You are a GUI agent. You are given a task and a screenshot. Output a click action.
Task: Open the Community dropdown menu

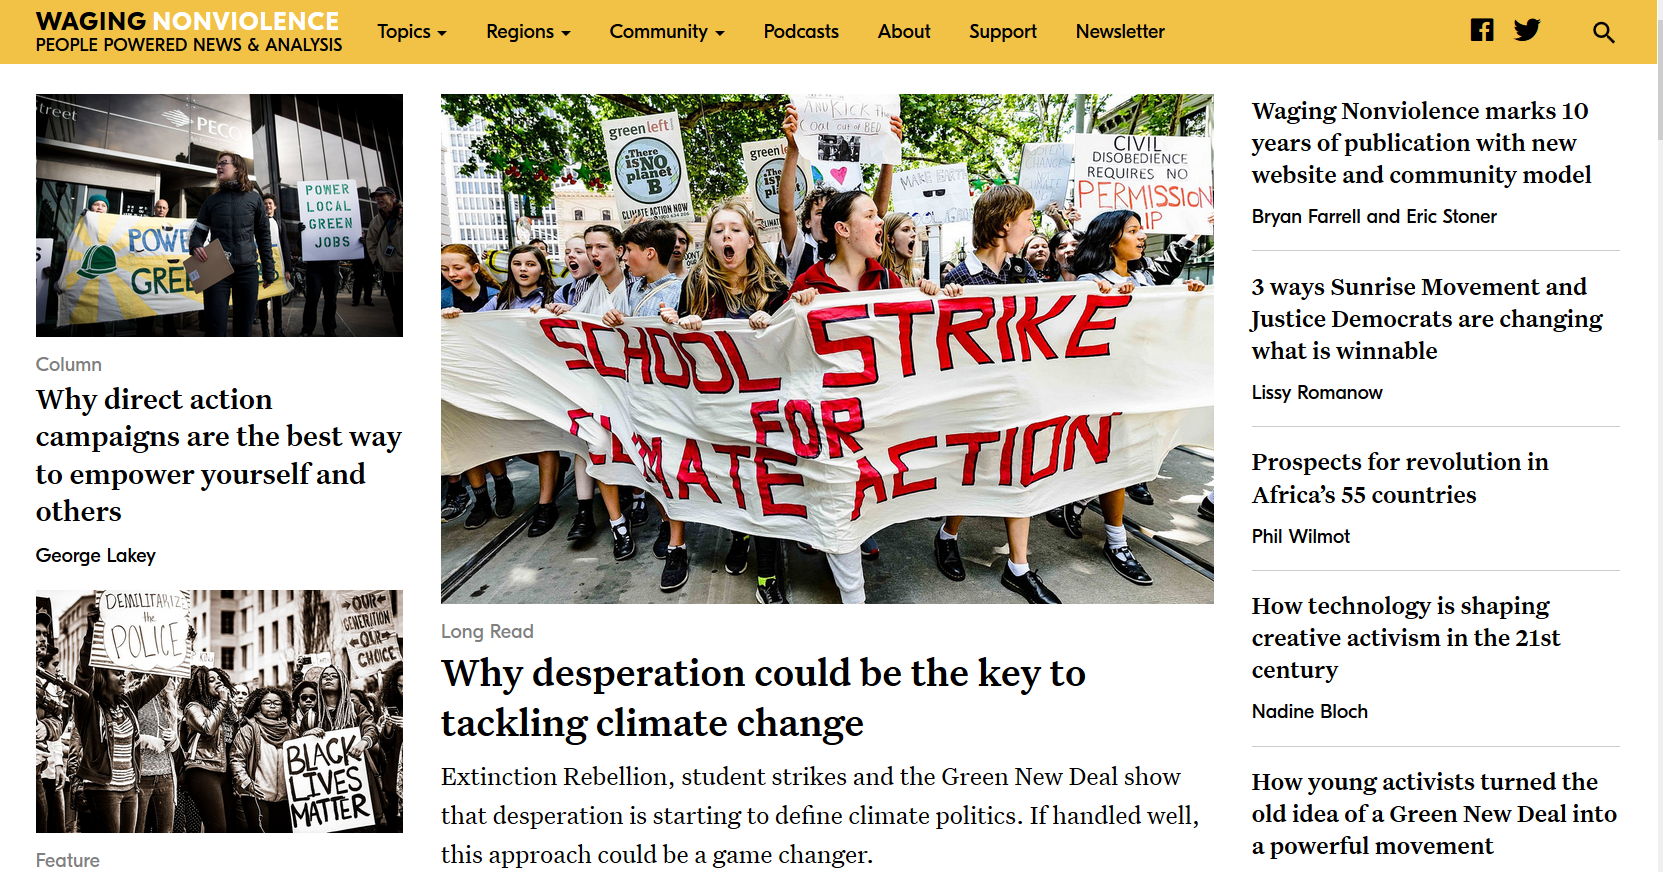[666, 32]
